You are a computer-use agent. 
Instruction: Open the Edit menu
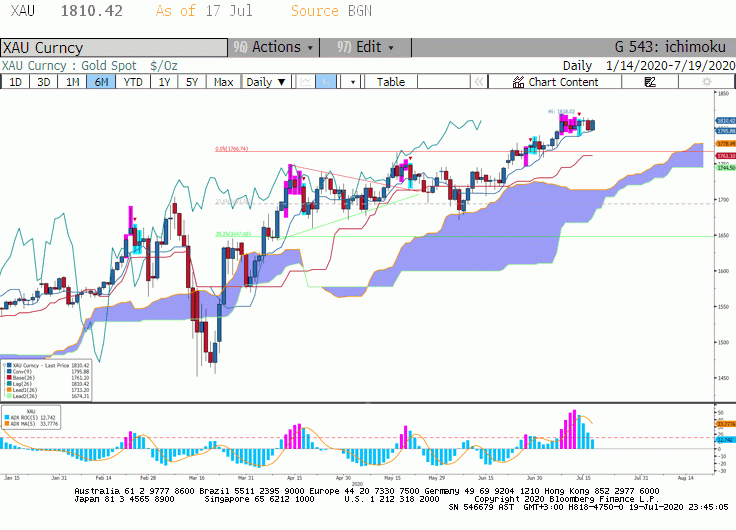click(x=366, y=47)
